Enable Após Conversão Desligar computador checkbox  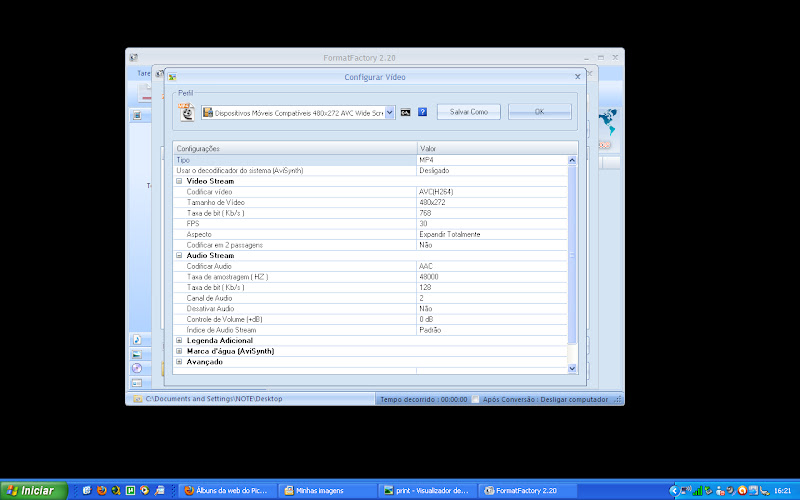click(475, 399)
